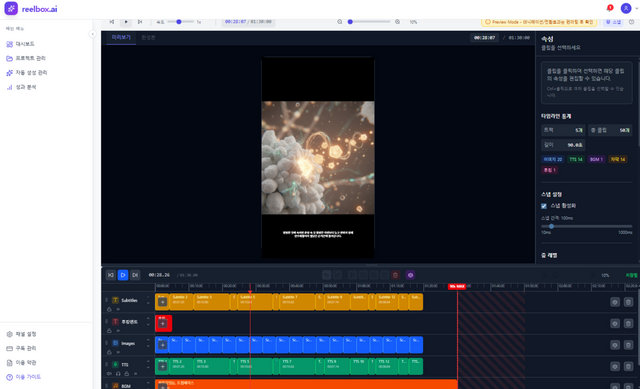Image resolution: width=640 pixels, height=389 pixels.
Task: Toggle the lock on the Subtitles track
Action: [x=109, y=309]
